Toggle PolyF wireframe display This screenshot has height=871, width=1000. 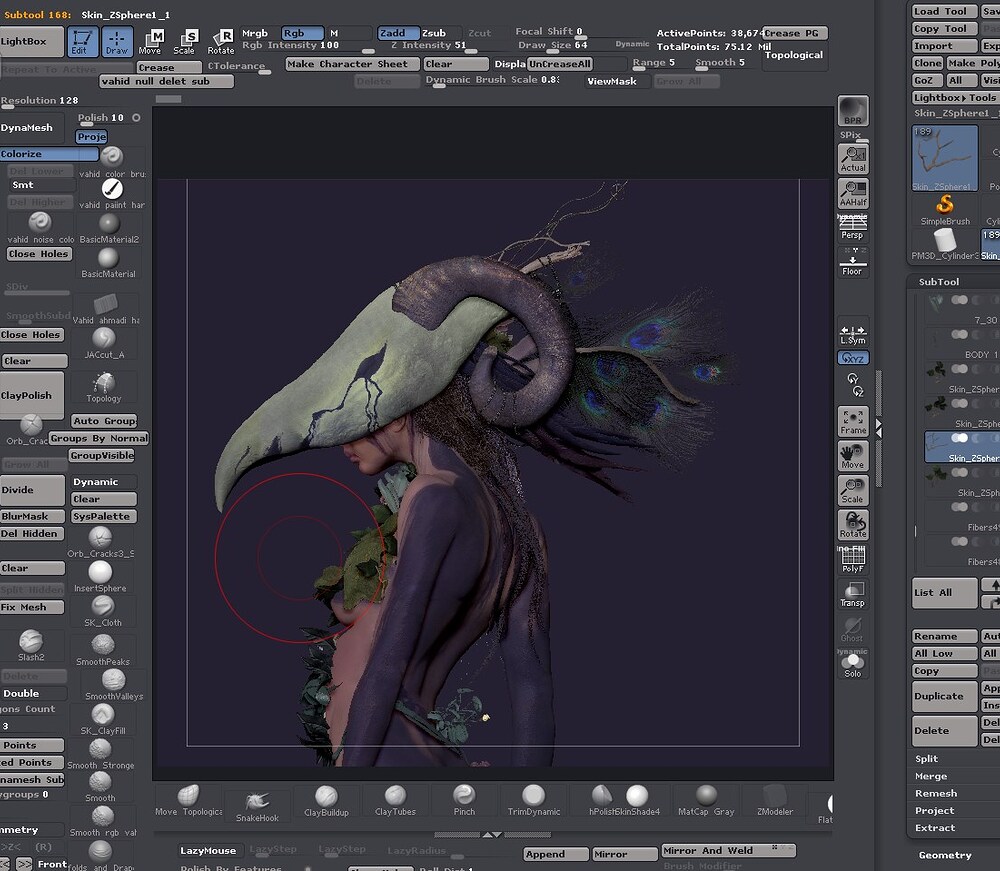tap(853, 559)
